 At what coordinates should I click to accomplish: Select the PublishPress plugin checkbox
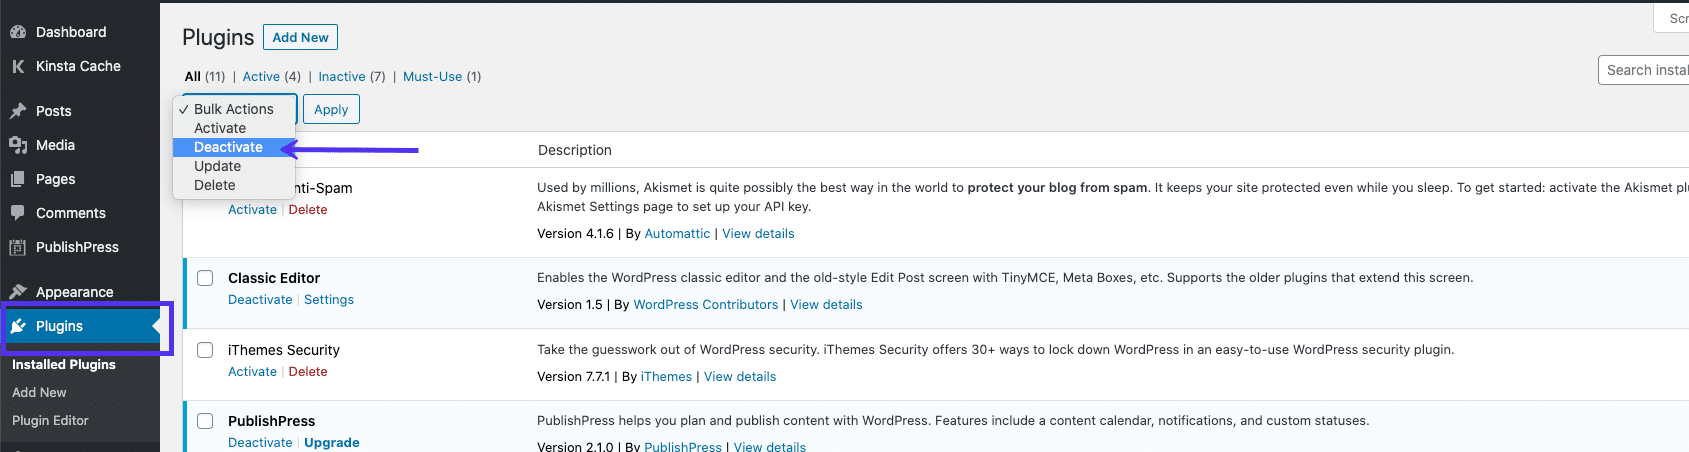click(205, 421)
